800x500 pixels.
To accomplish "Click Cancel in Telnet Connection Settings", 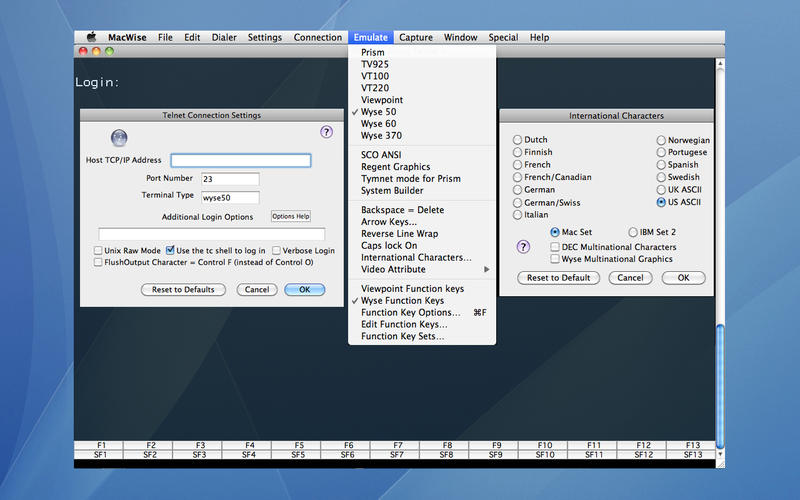I will (257, 290).
